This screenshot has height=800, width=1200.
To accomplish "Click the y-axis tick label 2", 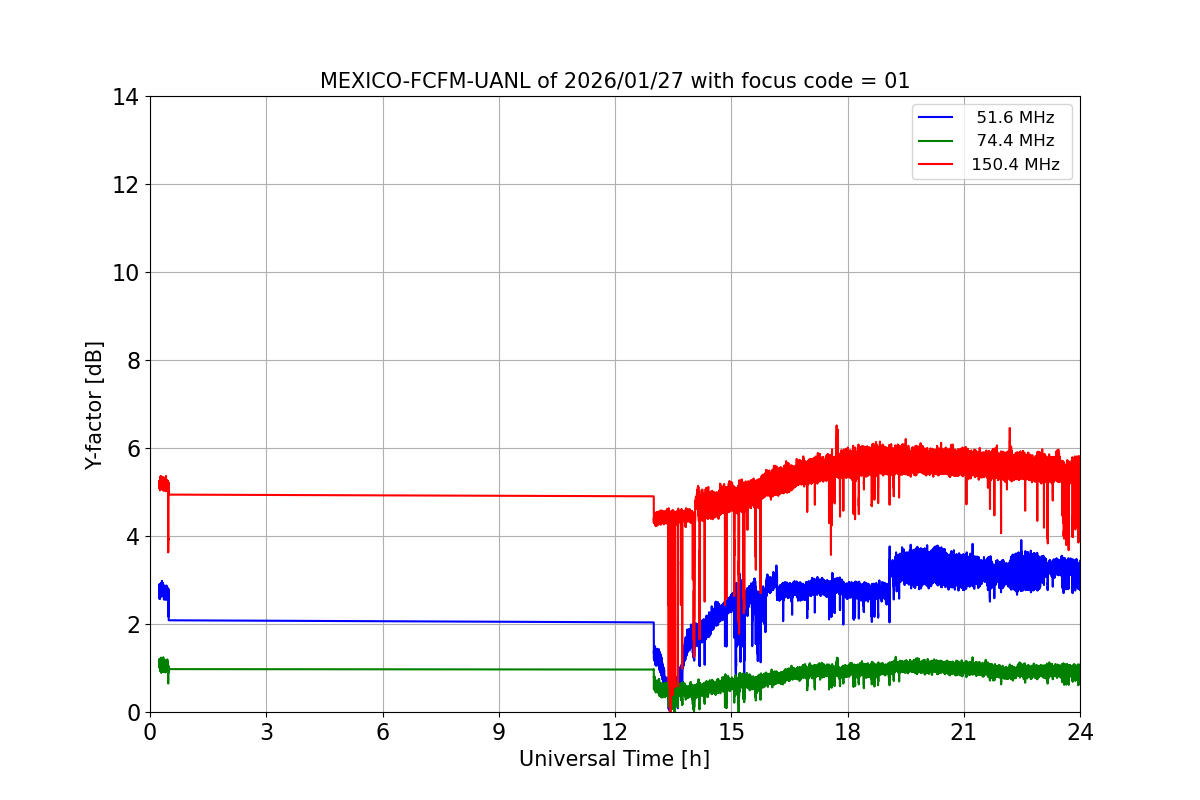I will (132, 626).
